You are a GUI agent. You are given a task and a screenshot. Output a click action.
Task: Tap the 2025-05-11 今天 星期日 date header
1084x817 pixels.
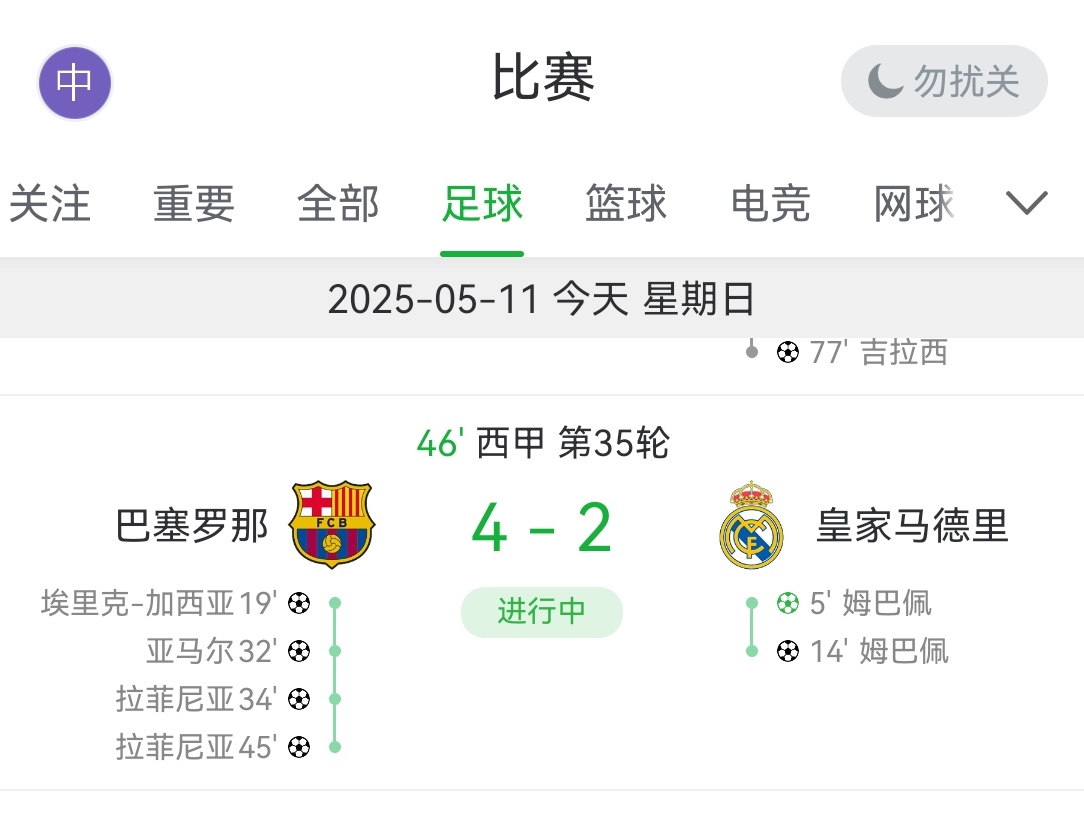point(541,299)
